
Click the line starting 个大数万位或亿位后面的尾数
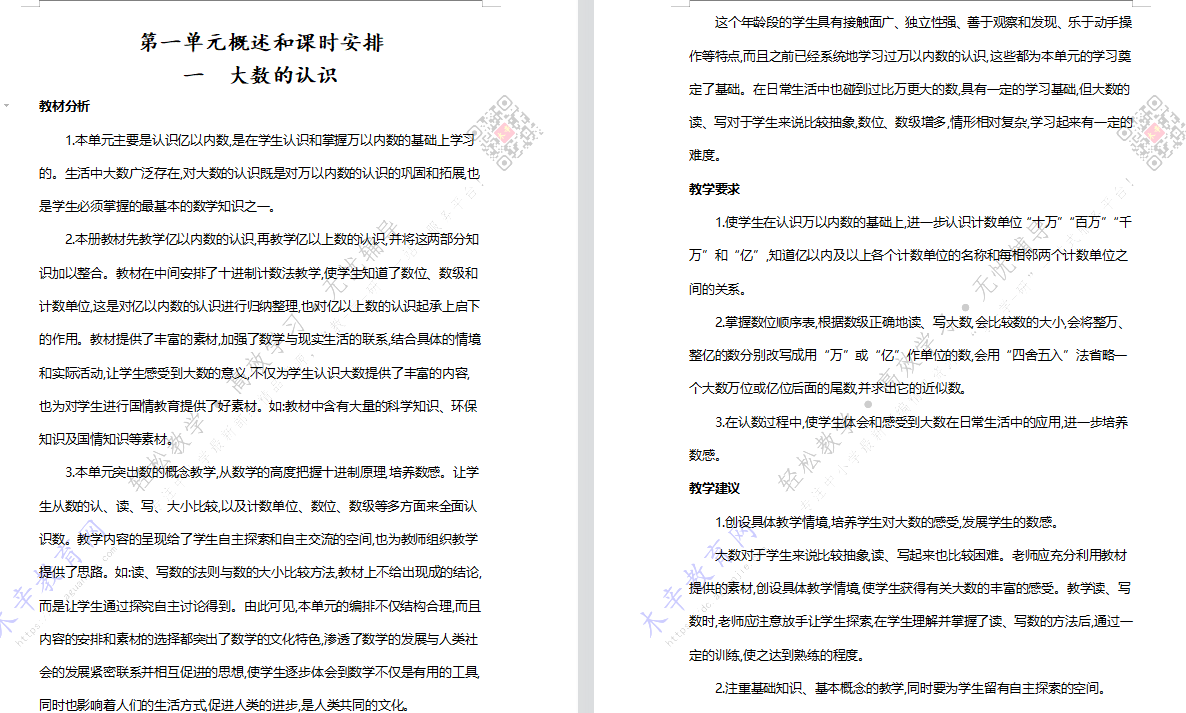[x=827, y=389]
